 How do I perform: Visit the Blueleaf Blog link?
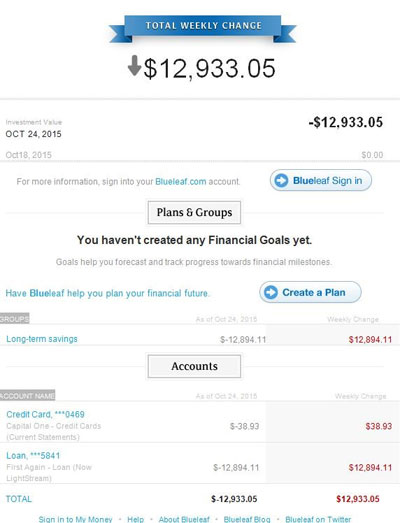(247, 519)
